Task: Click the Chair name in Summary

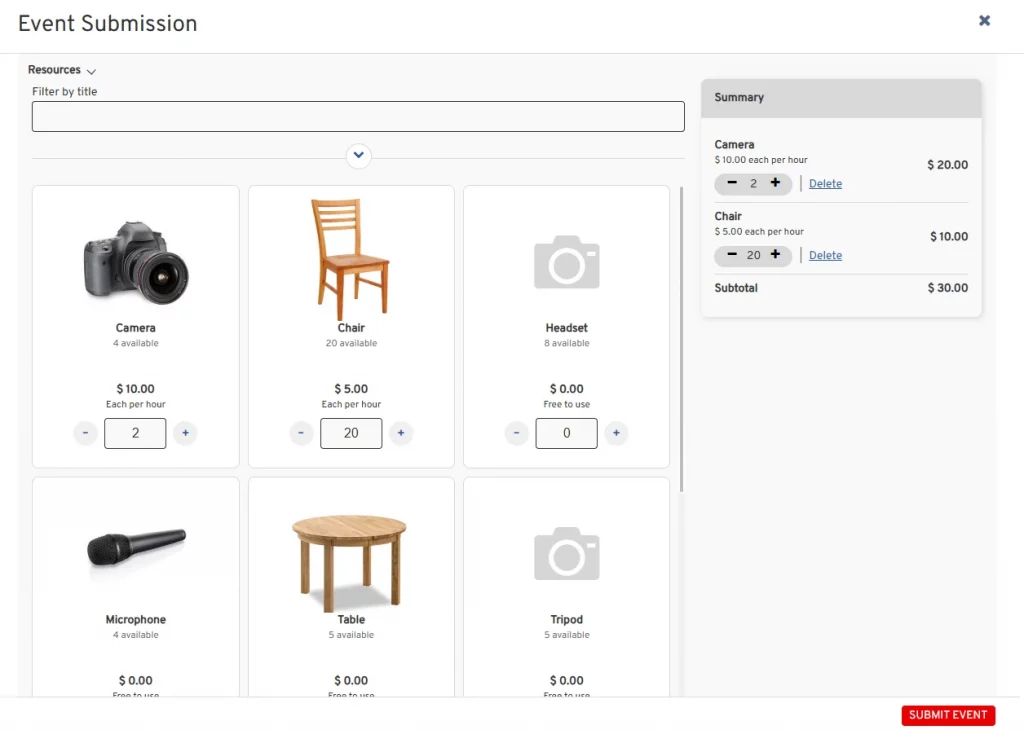Action: tap(728, 217)
